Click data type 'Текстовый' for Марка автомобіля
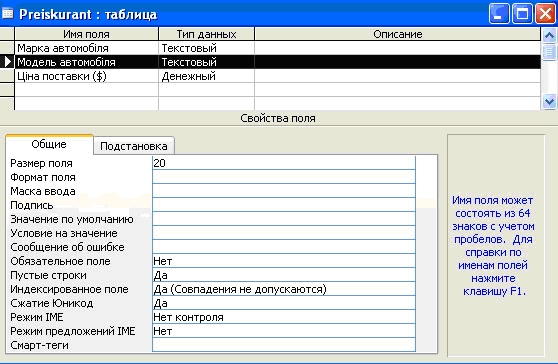This screenshot has height=364, width=558. 206,48
